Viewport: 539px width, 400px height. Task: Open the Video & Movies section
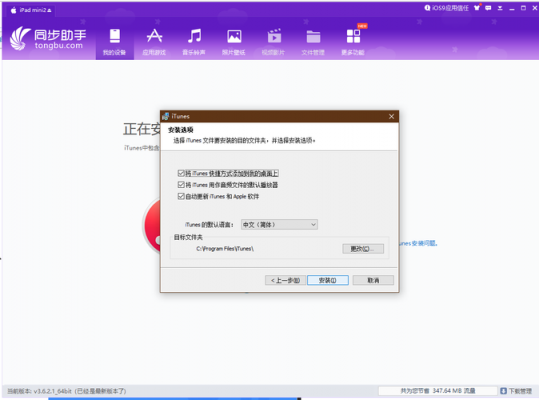point(274,42)
